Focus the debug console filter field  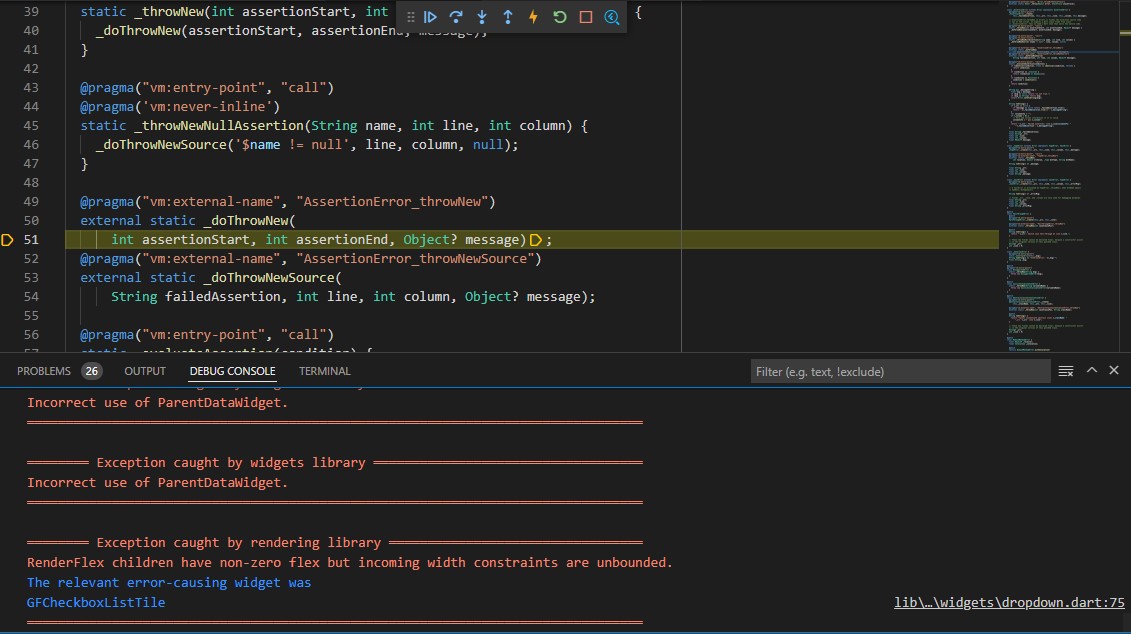[899, 371]
